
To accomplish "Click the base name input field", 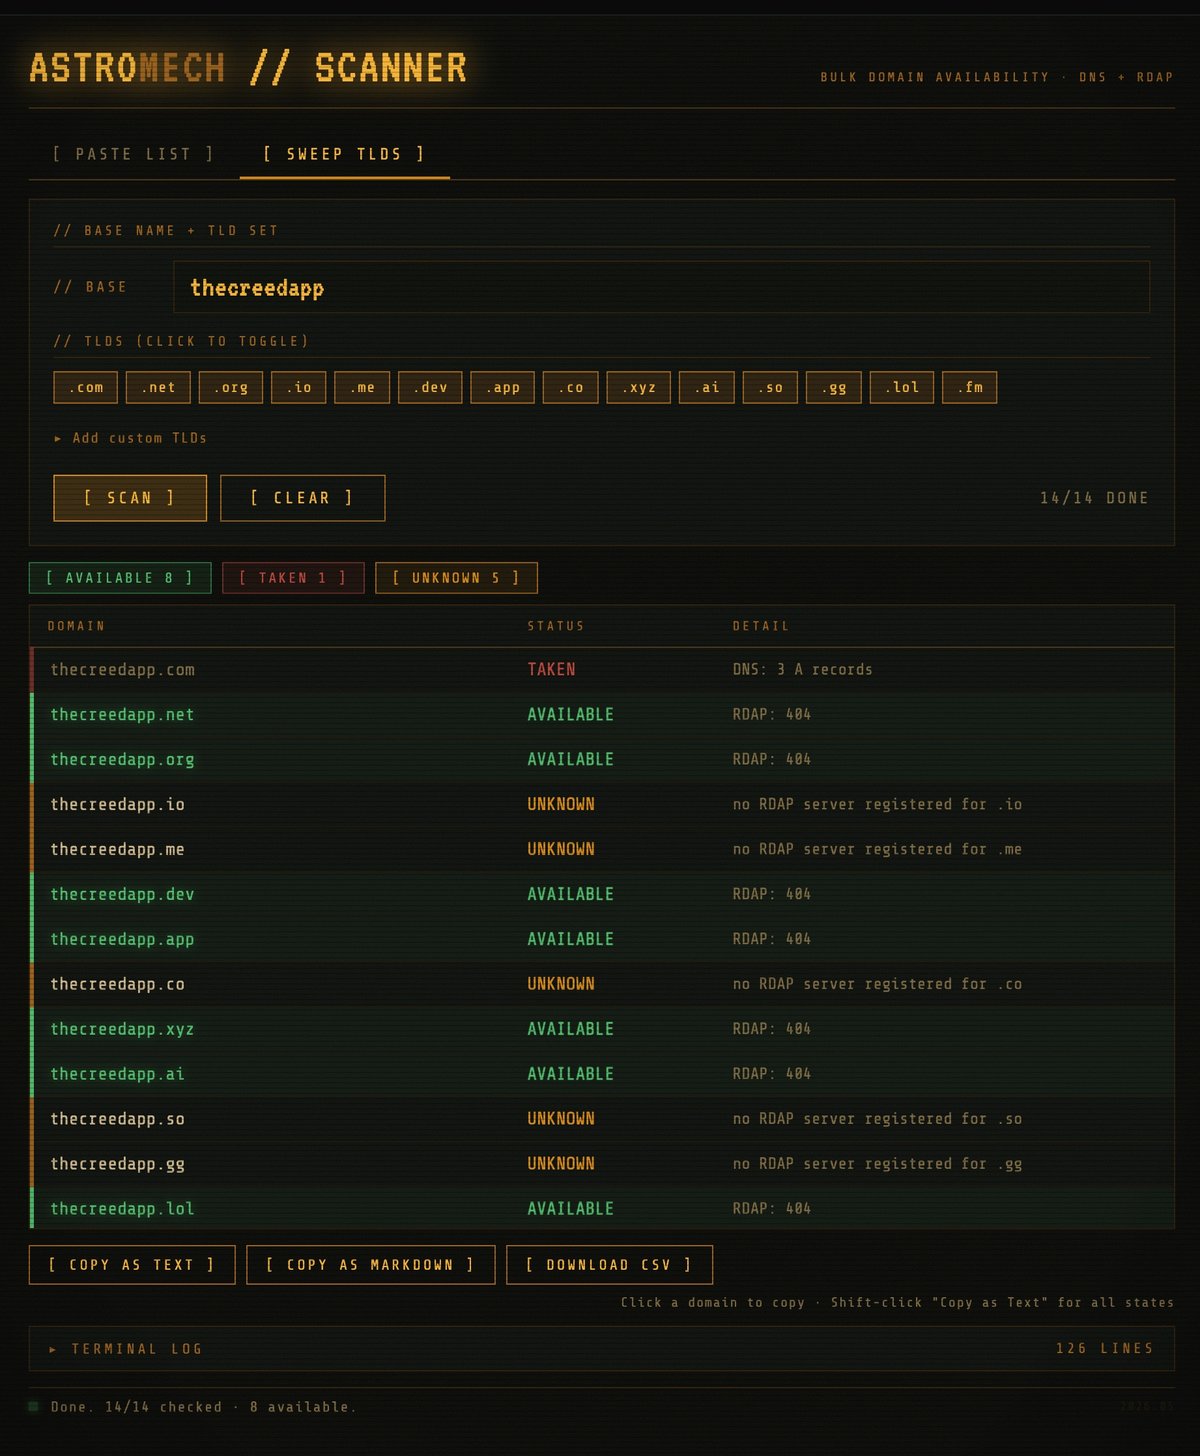I will coord(661,288).
